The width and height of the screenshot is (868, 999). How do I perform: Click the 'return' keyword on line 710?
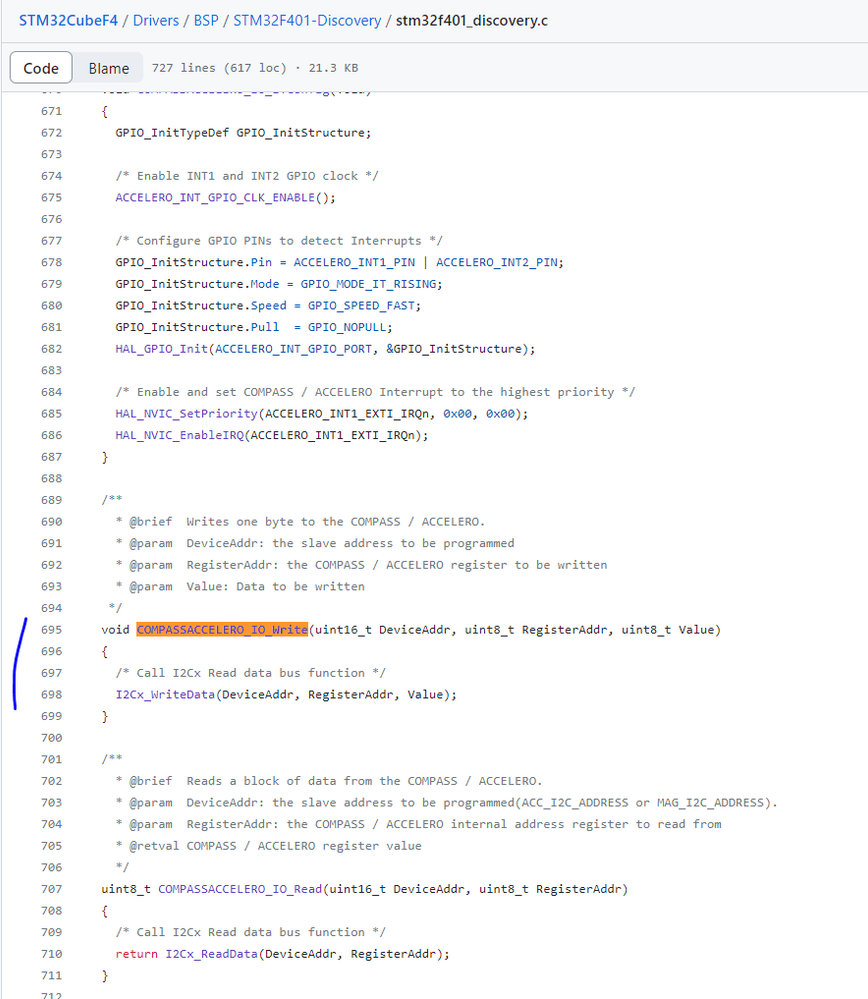(136, 954)
